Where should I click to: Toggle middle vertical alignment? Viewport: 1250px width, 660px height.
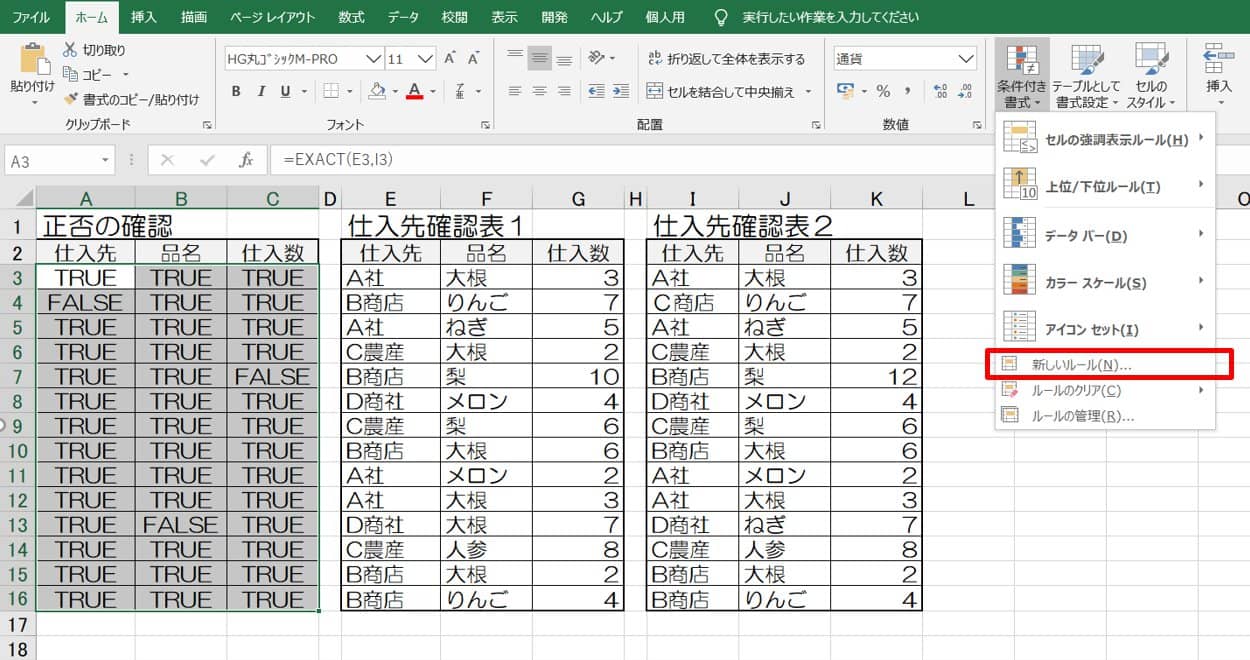[540, 58]
